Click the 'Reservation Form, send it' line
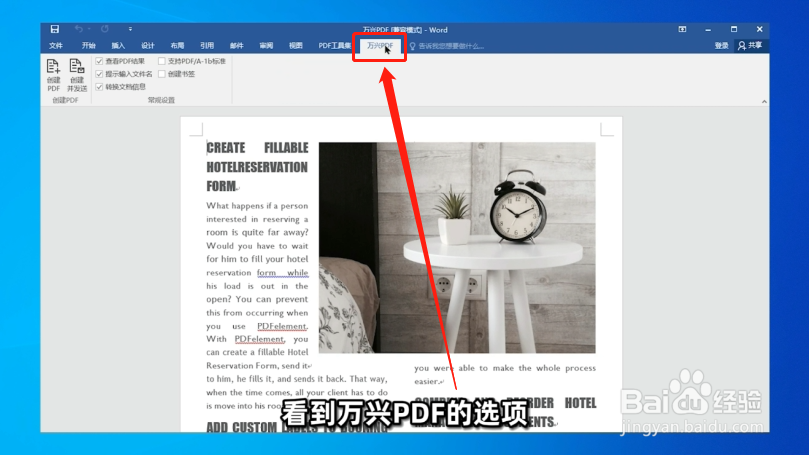 [x=257, y=366]
